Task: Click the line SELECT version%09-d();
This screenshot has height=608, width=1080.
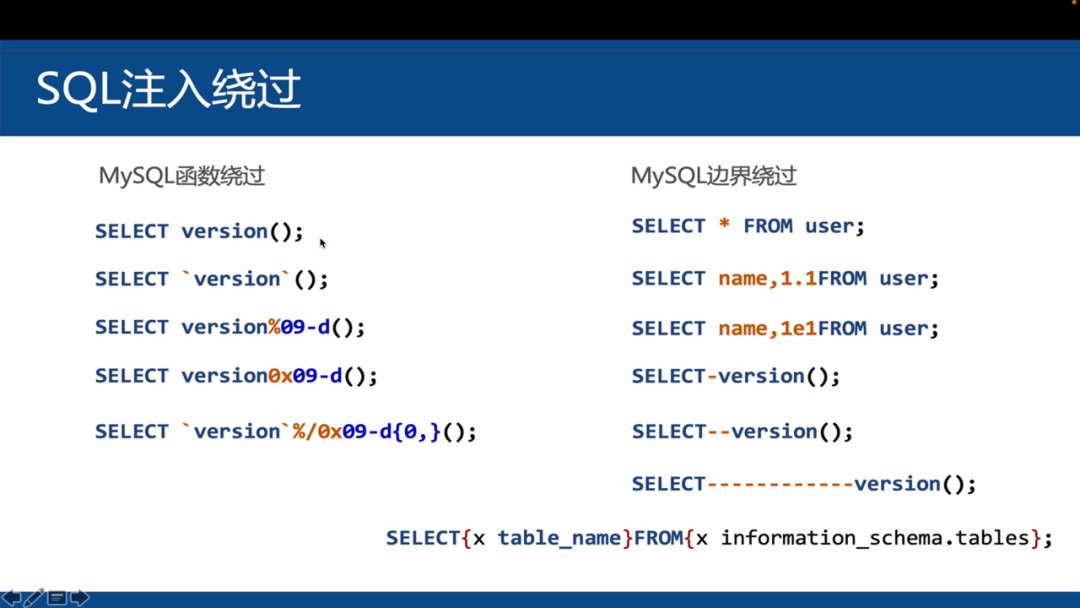Action: (x=230, y=327)
